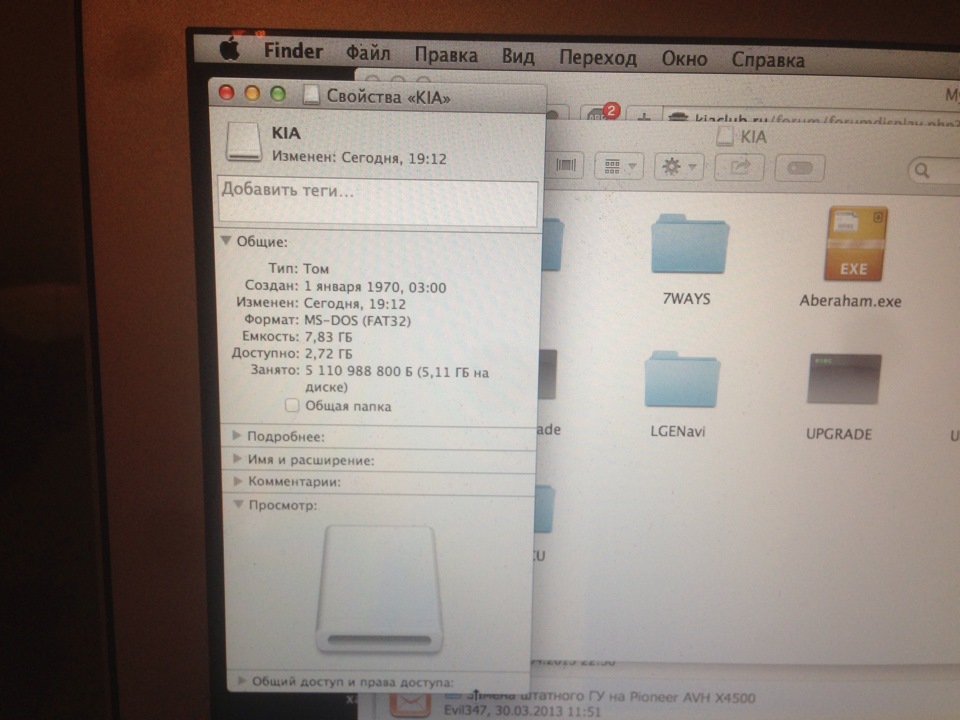The image size is (960, 720).
Task: Click the Finder search field
Action: point(933,170)
